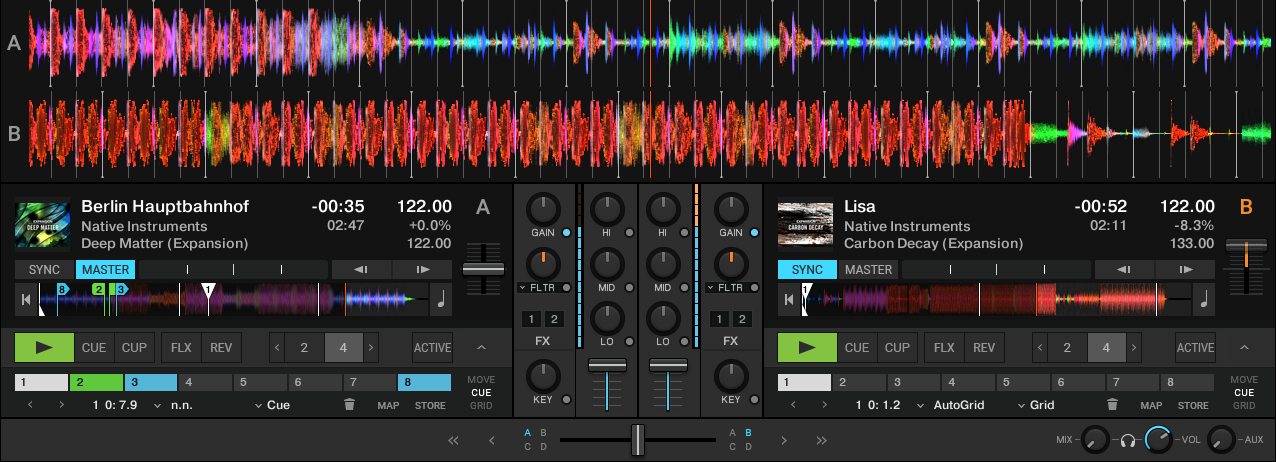Click the STORE button on Deck A
This screenshot has height=462, width=1276.
pyautogui.click(x=430, y=405)
